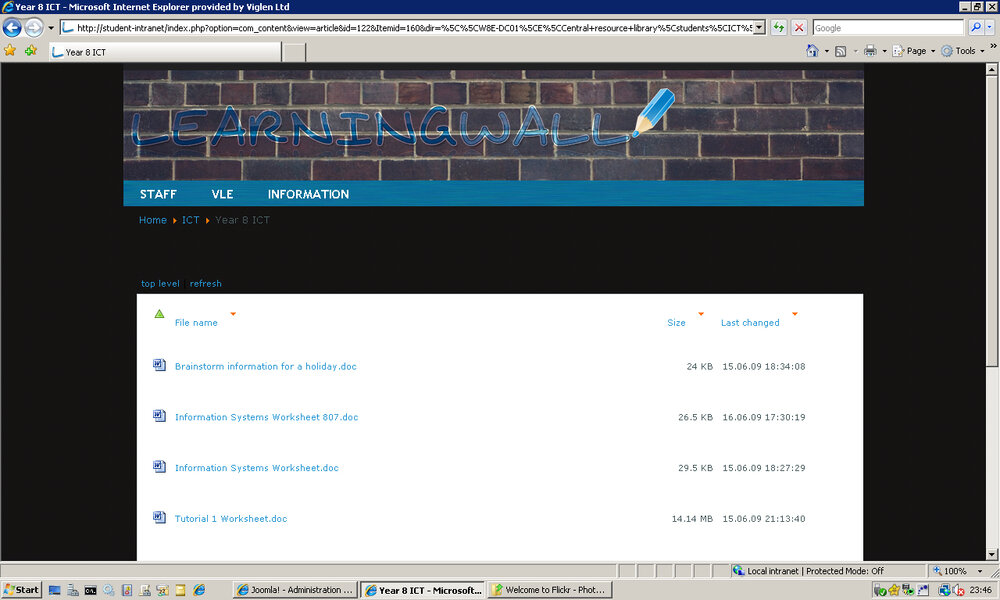Click sort arrow next to Last changed
Screen dimensions: 1000x600
(x=795, y=314)
